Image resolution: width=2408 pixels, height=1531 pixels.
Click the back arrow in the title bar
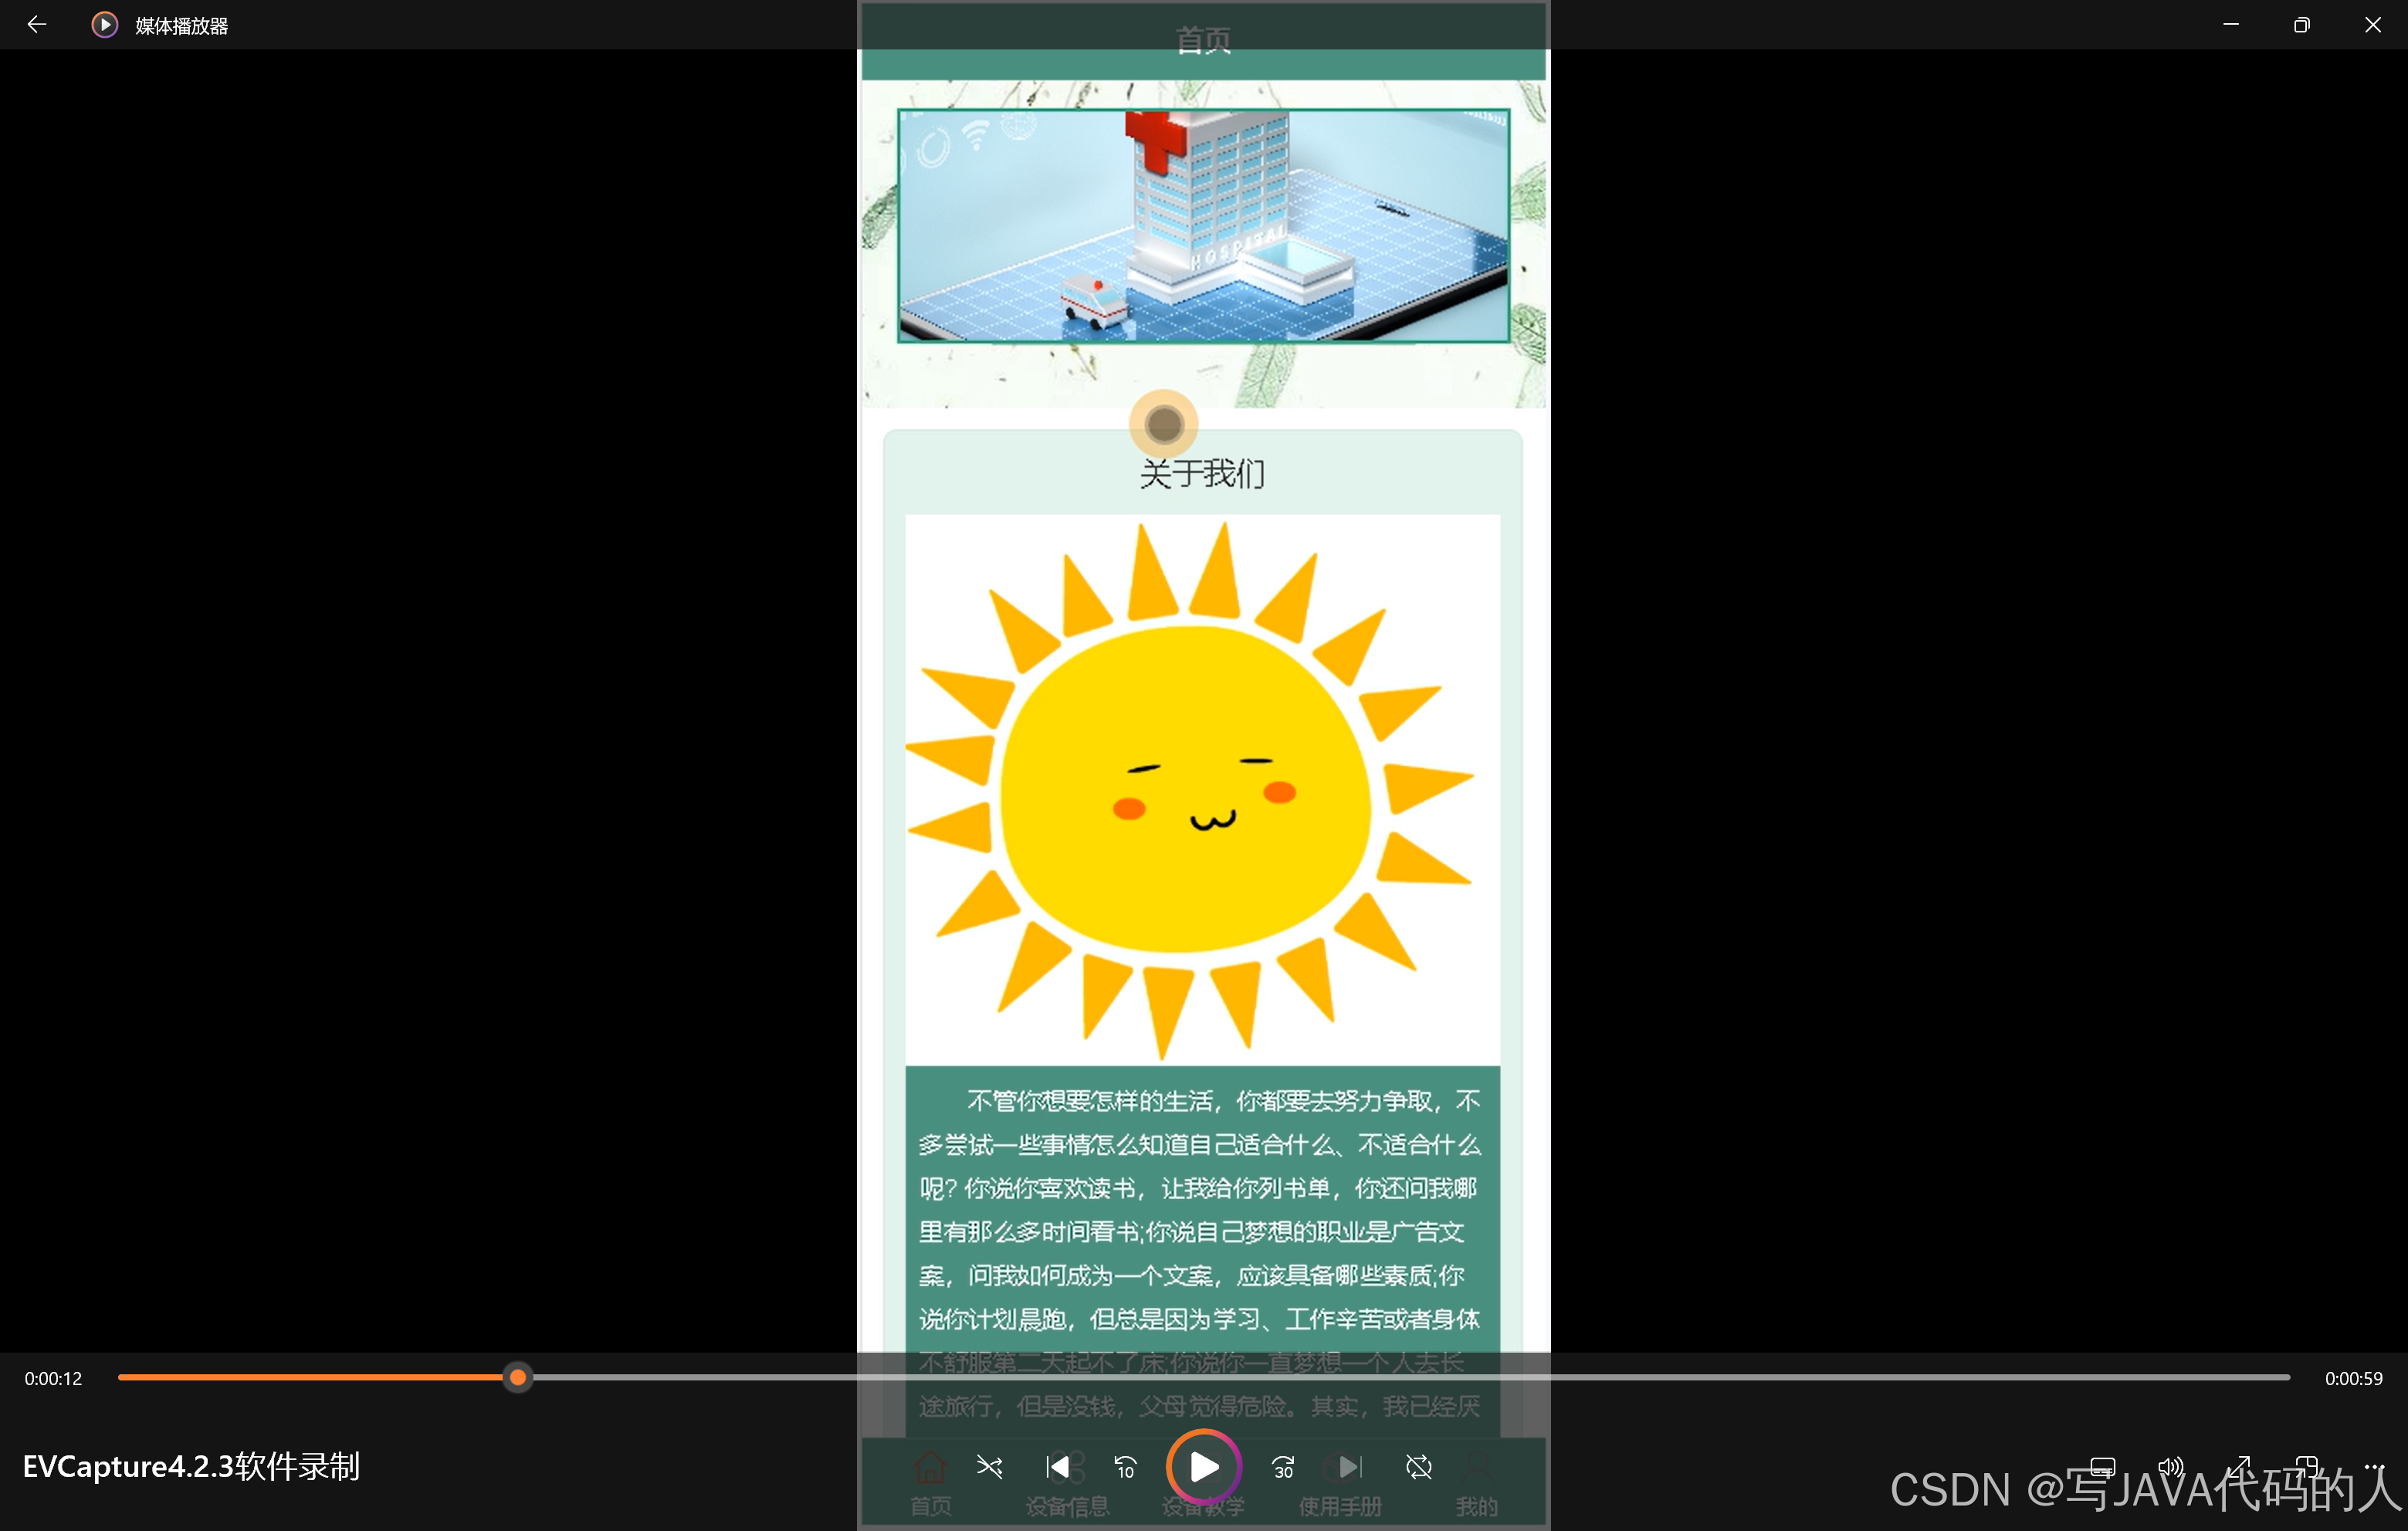pos(36,25)
